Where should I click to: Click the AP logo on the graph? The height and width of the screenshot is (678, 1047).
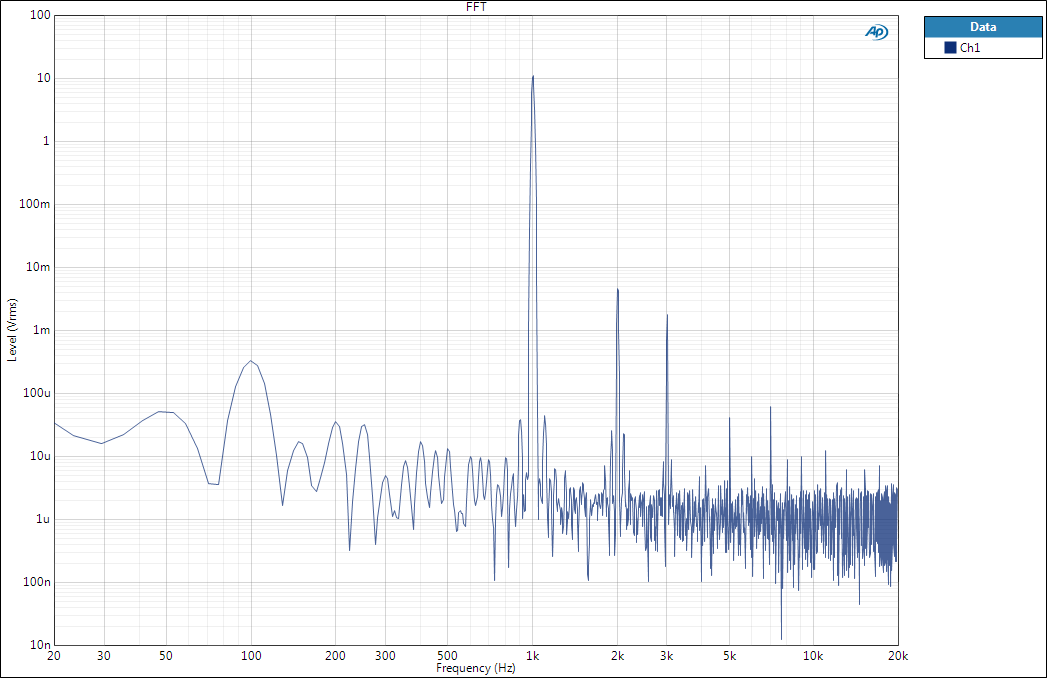(876, 32)
